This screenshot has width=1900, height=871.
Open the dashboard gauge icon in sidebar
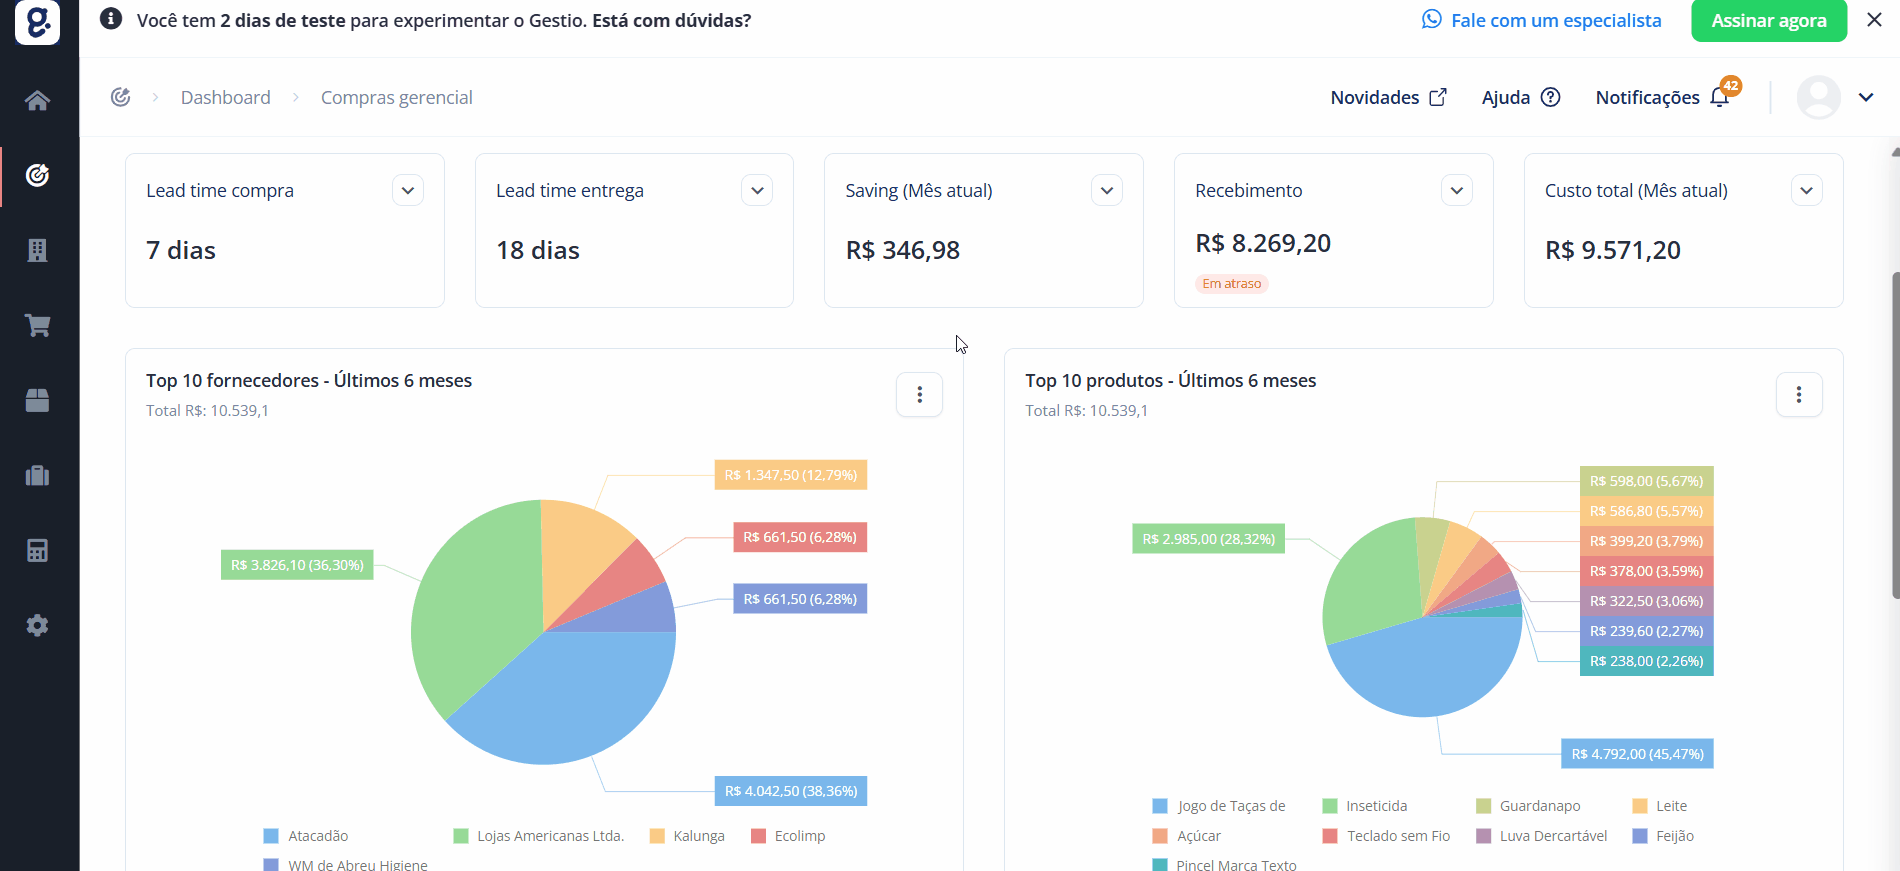point(37,175)
